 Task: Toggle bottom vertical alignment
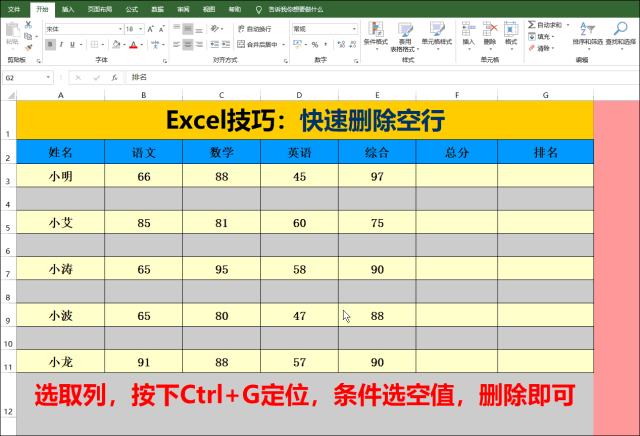click(199, 29)
